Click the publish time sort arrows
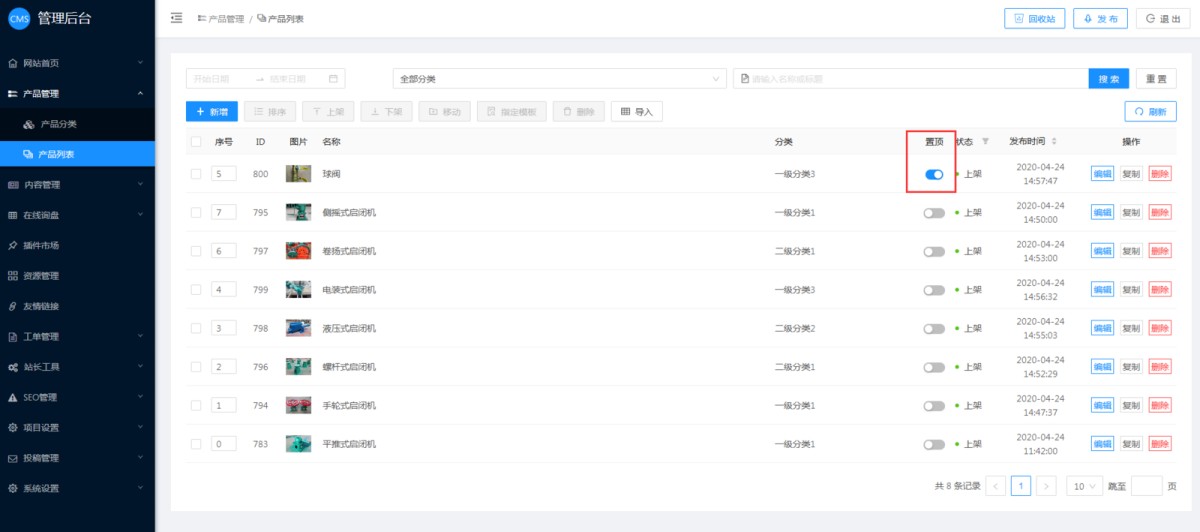 [1053, 142]
